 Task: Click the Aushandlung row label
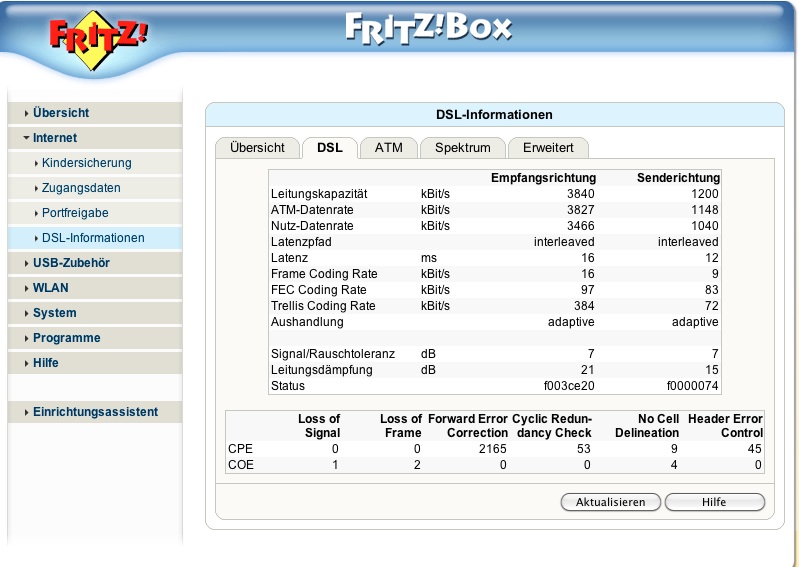(307, 321)
